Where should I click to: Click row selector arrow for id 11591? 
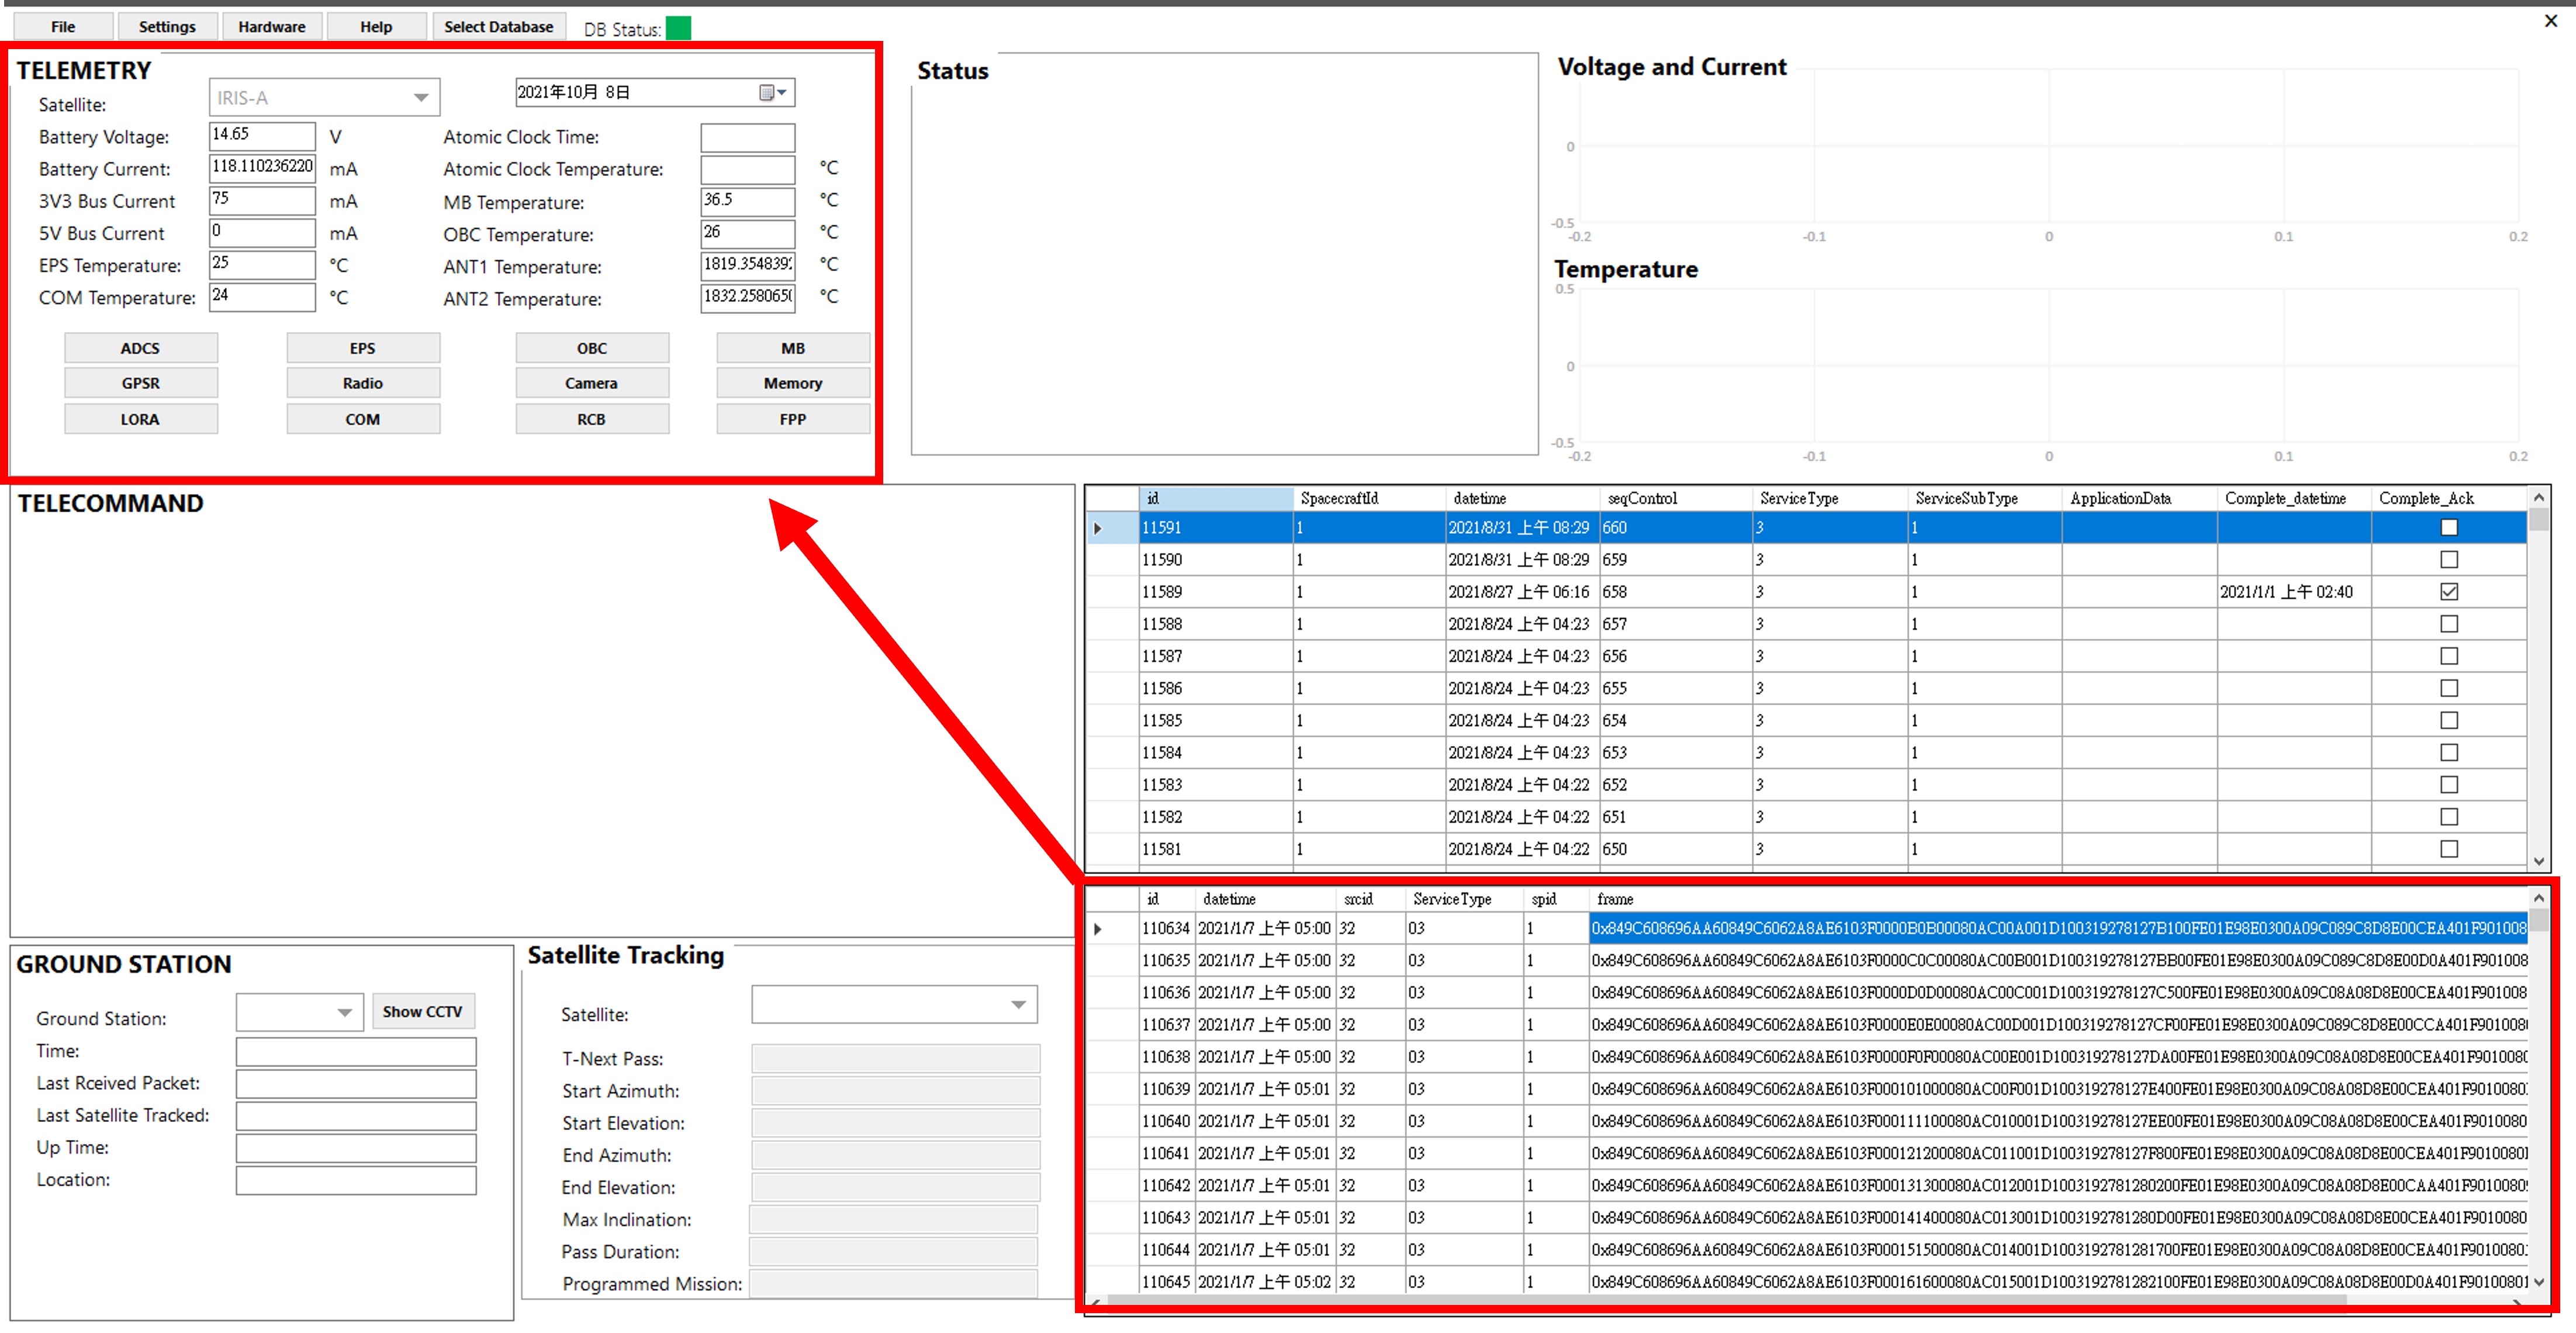coord(1098,528)
